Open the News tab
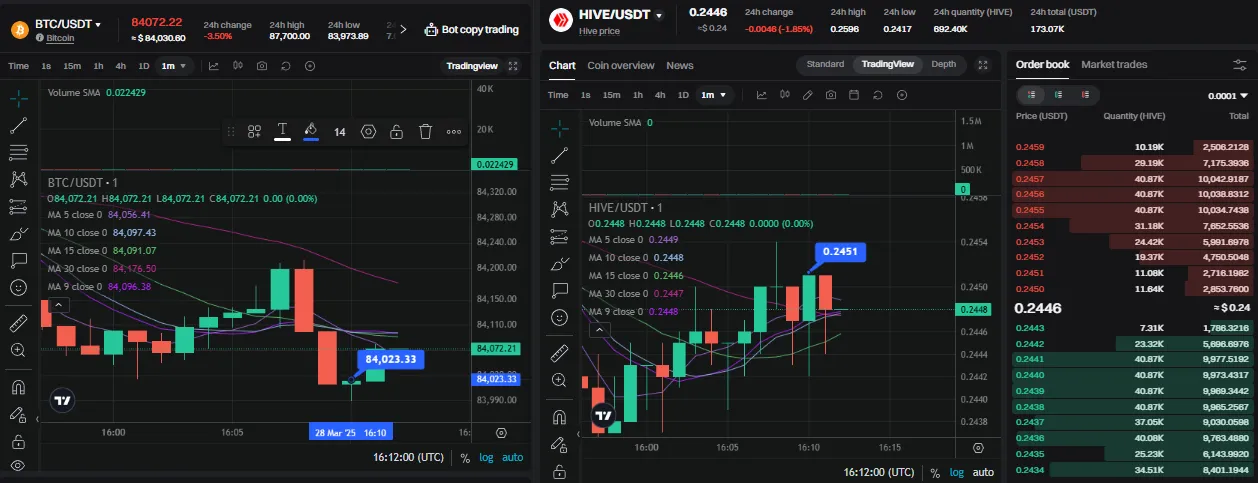The width and height of the screenshot is (1258, 483). 680,65
